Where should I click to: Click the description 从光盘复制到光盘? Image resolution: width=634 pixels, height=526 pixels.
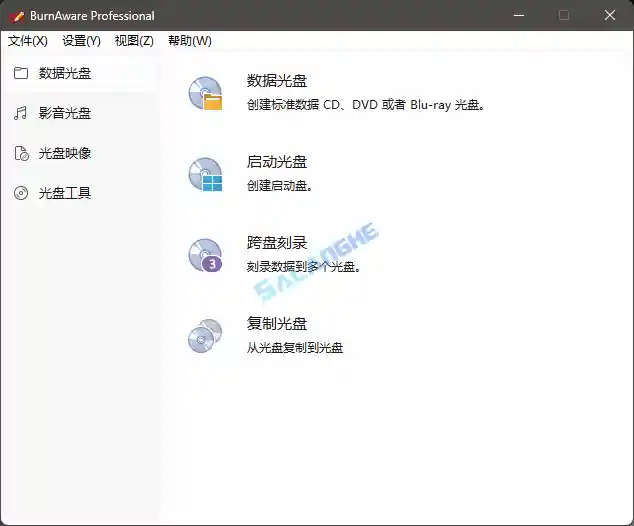[x=295, y=347]
